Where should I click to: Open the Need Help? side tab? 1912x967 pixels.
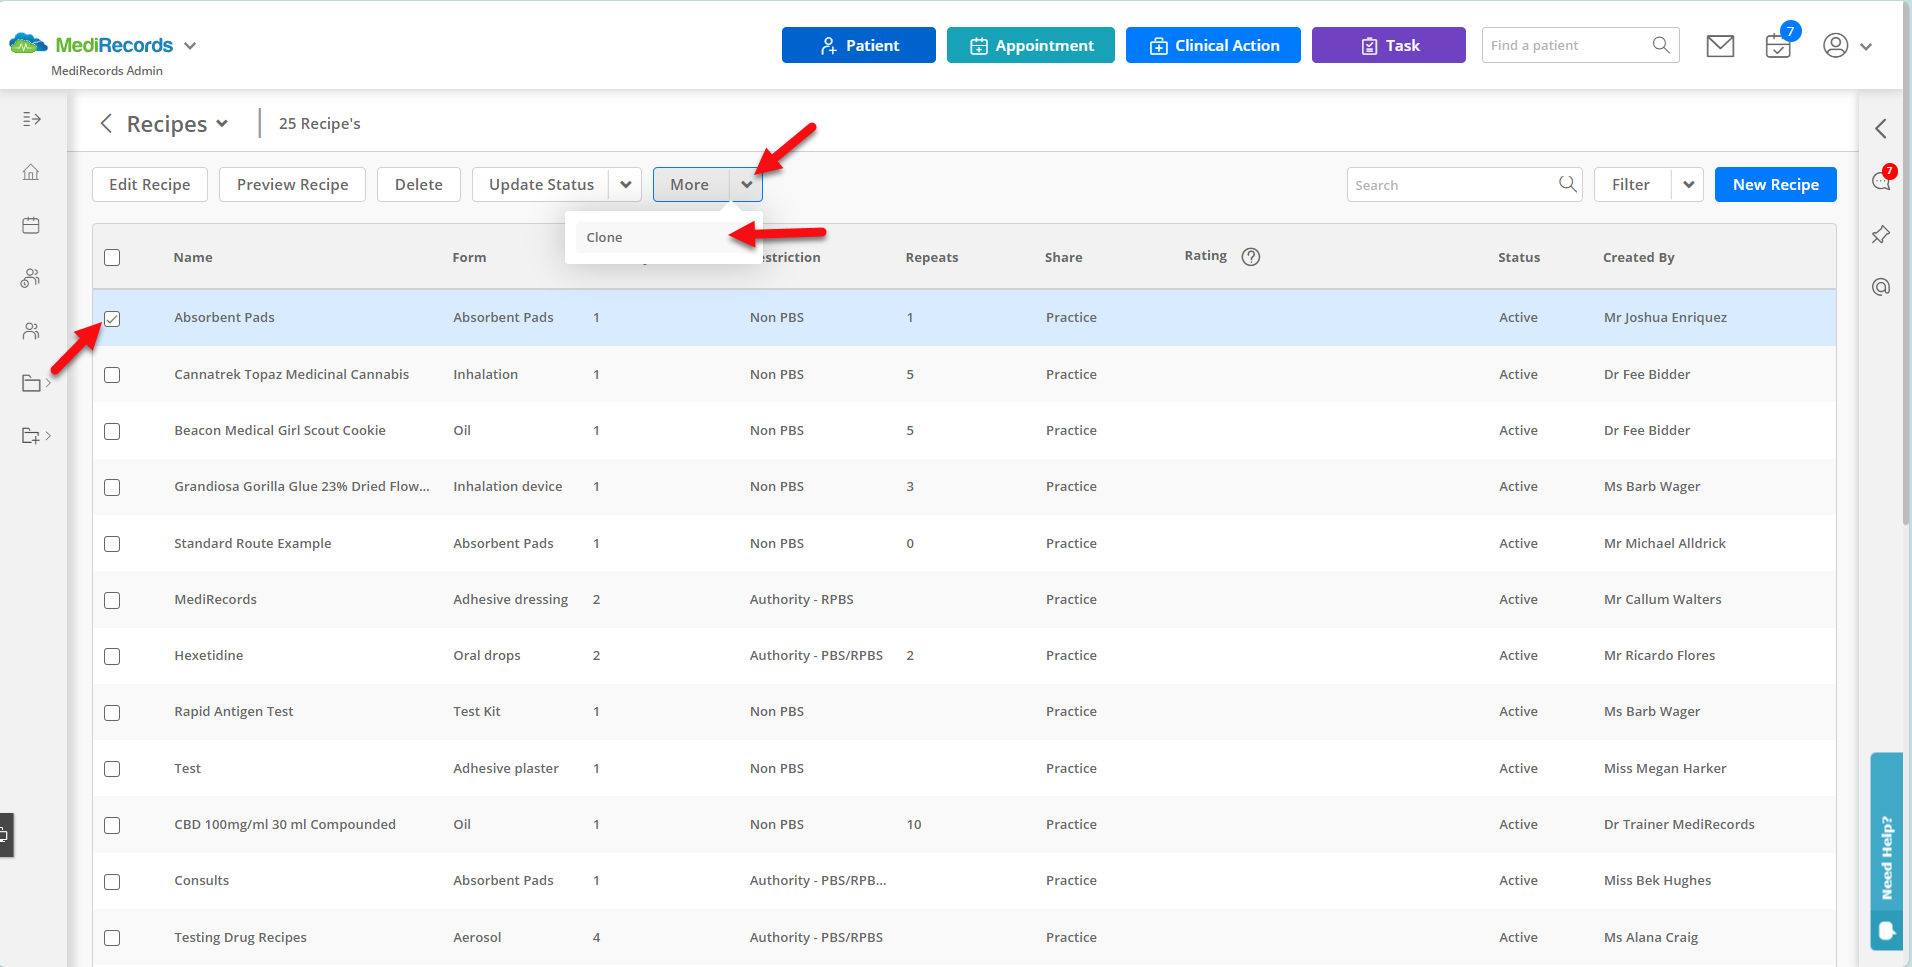[1887, 851]
